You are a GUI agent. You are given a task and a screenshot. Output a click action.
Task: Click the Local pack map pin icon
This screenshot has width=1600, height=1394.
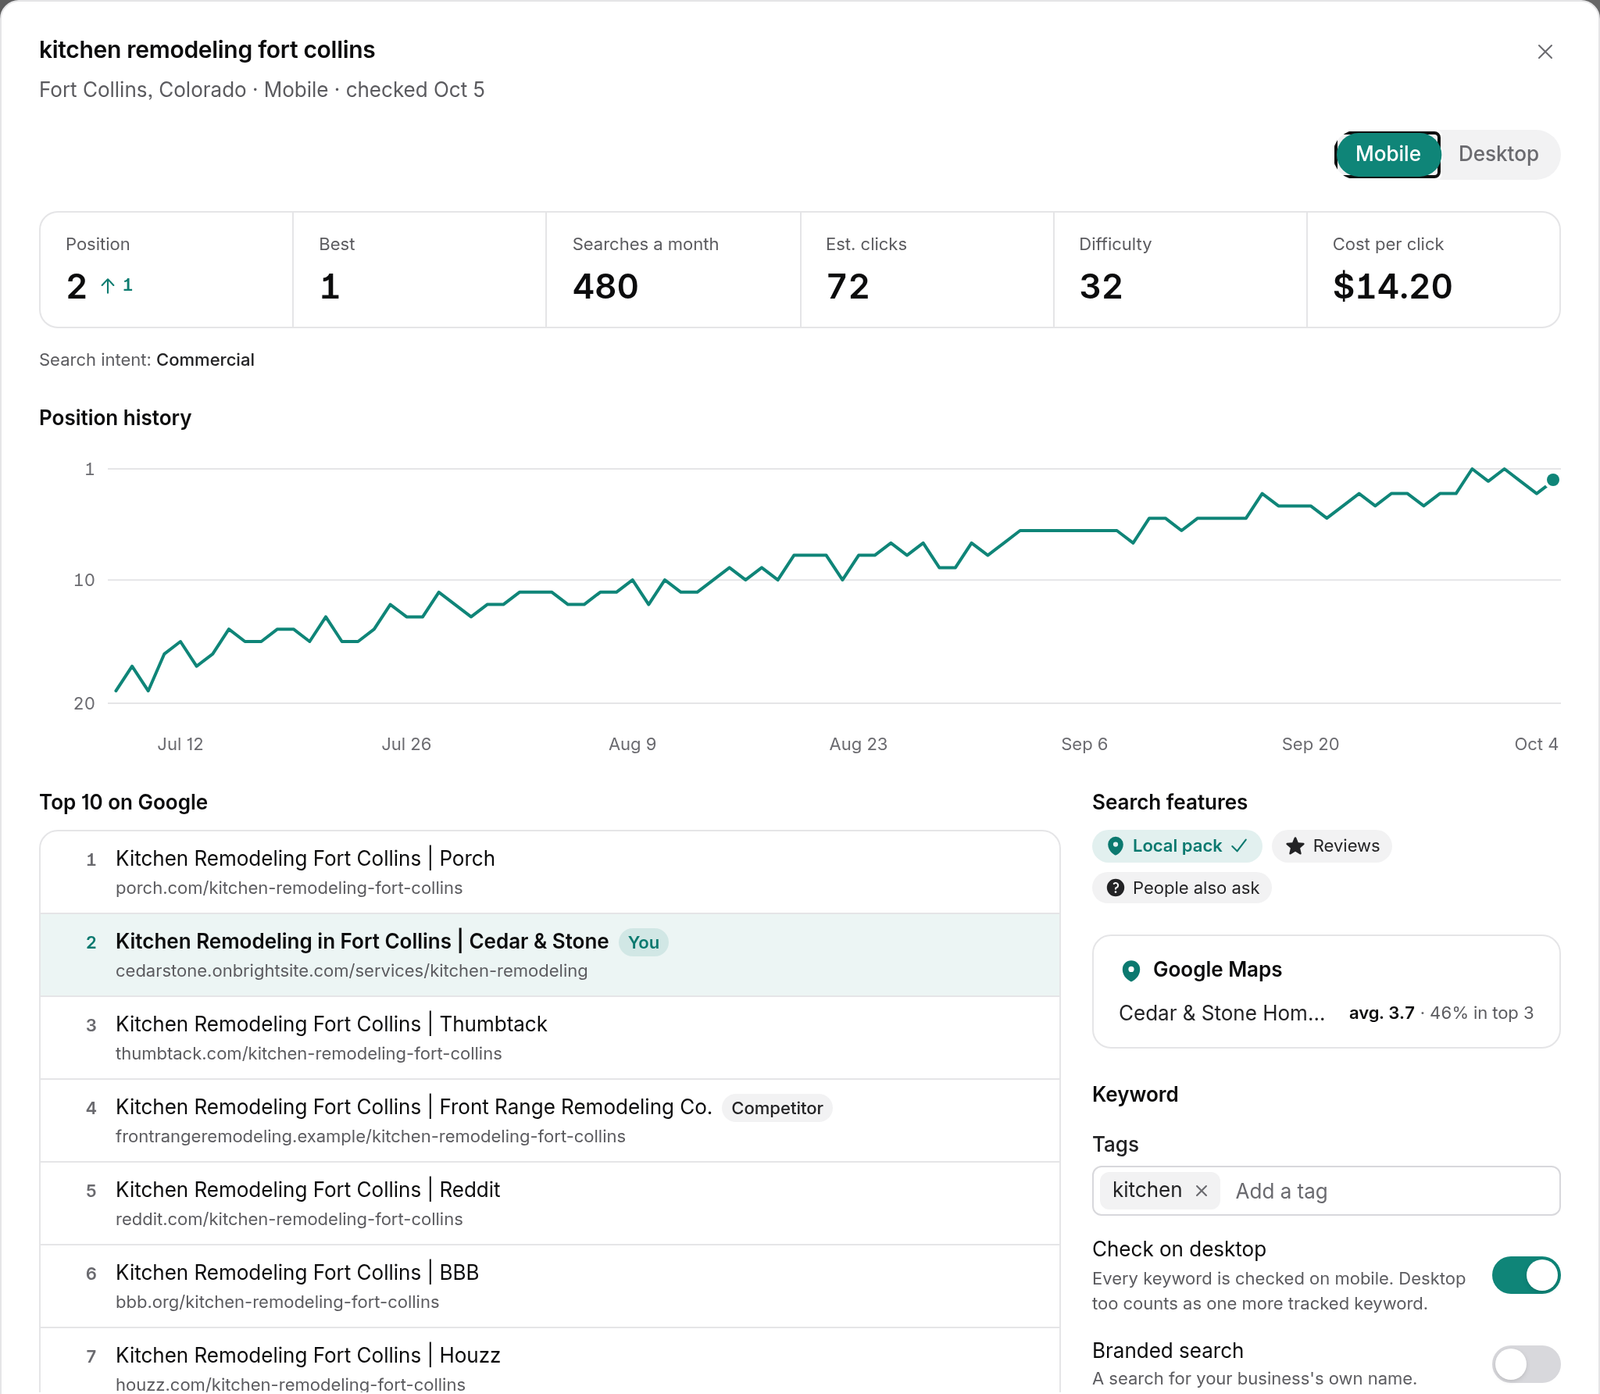coord(1115,846)
